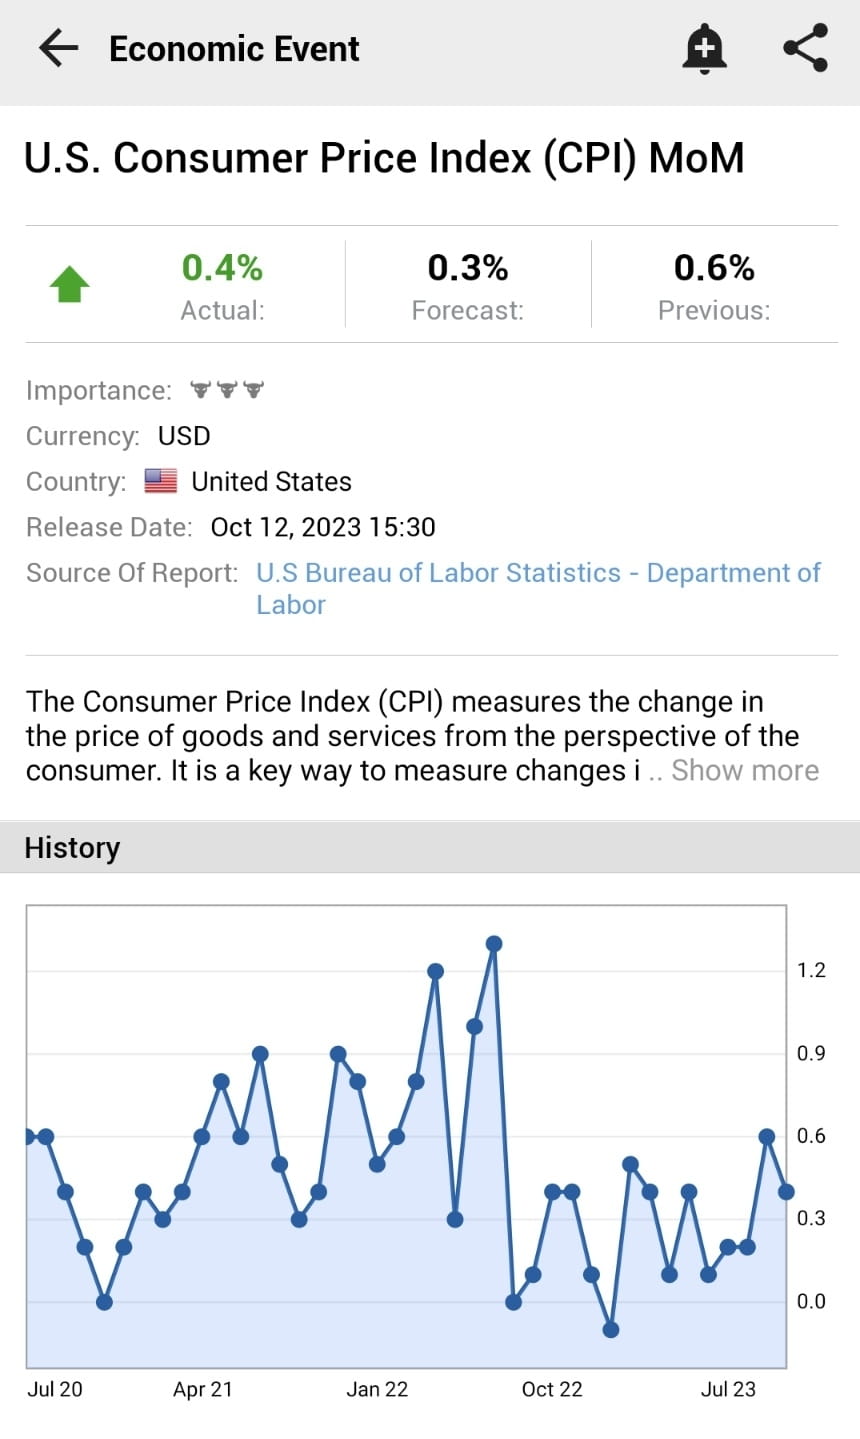860x1439 pixels.
Task: Tap the green up arrow indicator
Action: (x=70, y=284)
